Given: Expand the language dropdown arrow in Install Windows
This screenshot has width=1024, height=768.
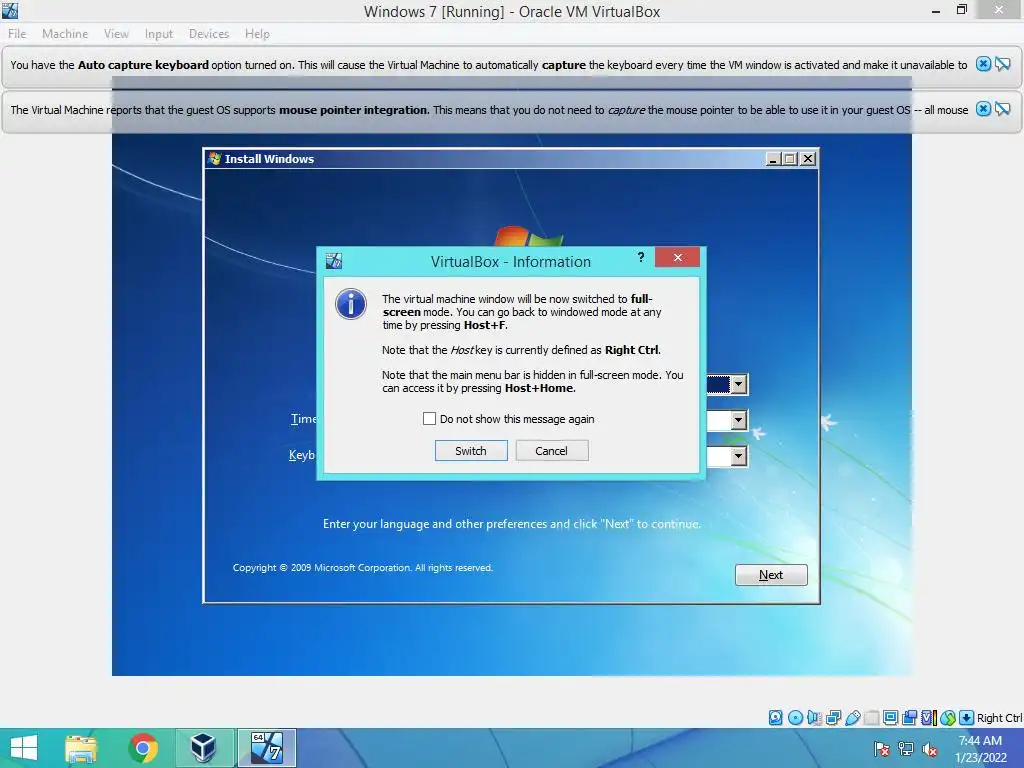Looking at the screenshot, I should coord(738,384).
